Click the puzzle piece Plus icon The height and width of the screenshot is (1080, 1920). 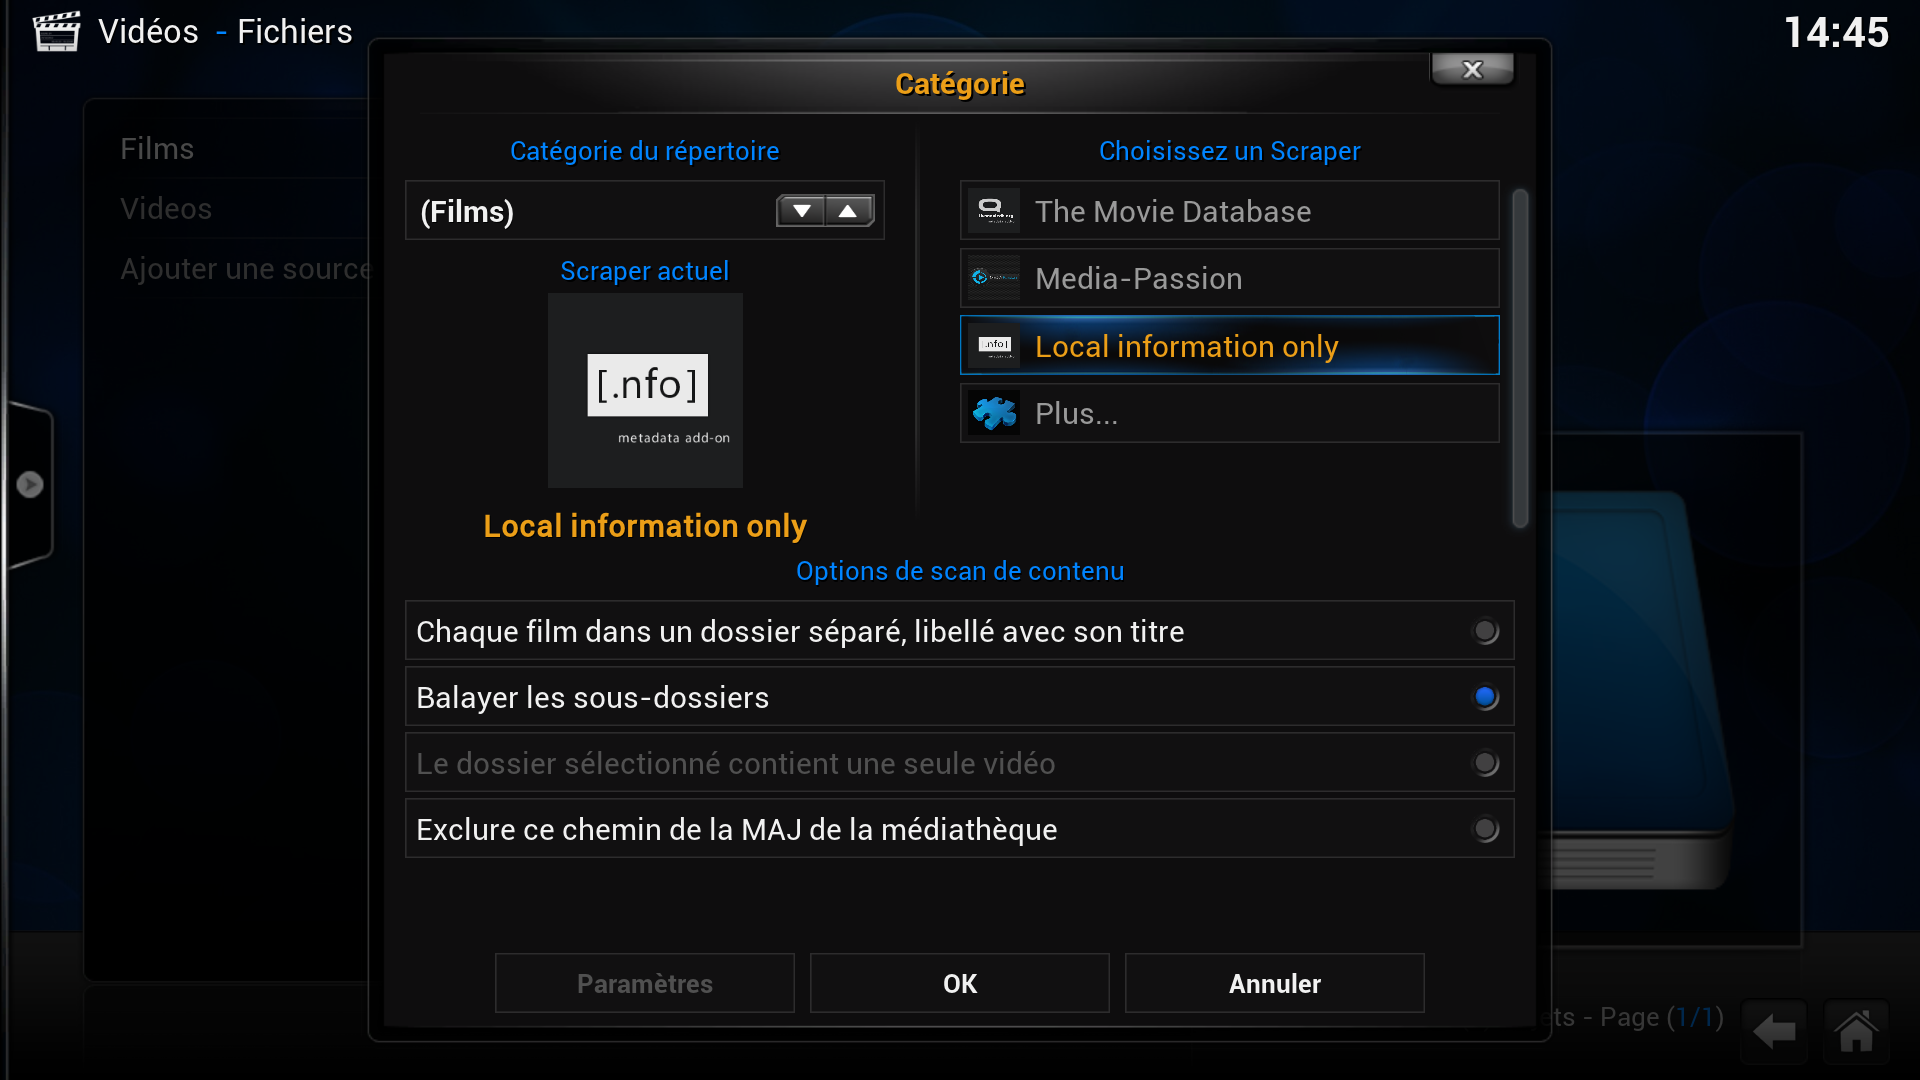tap(993, 413)
